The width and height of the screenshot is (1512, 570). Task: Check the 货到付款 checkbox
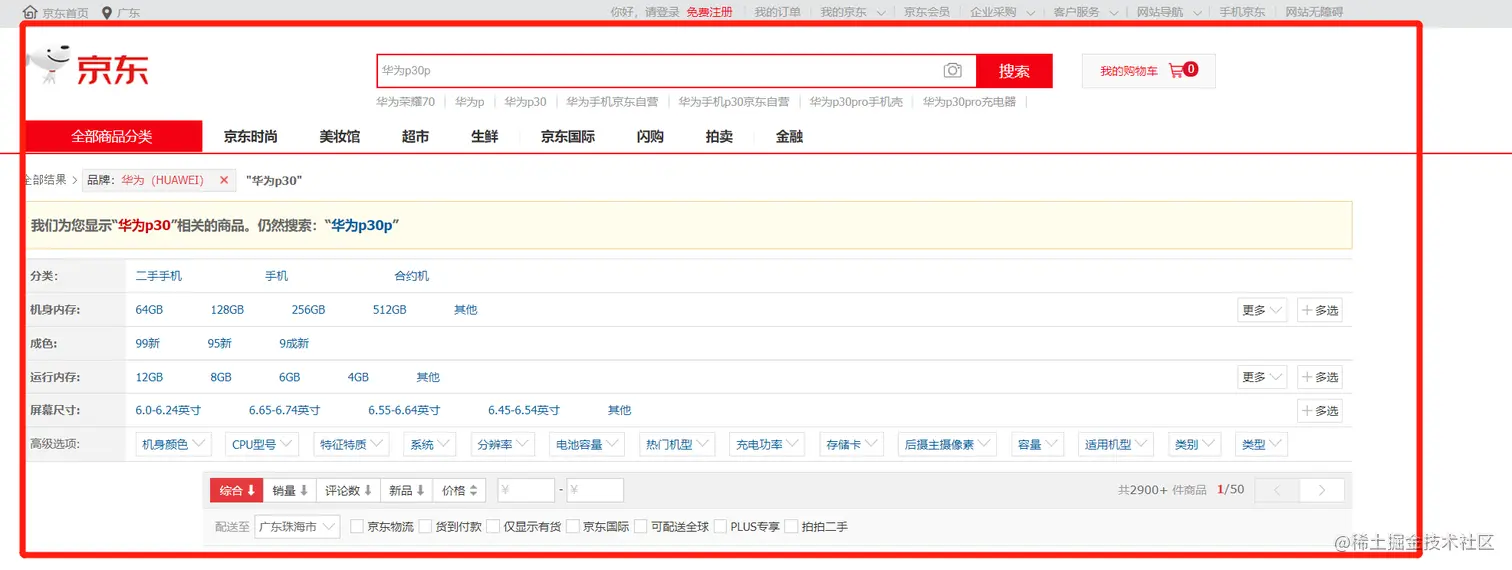point(425,526)
